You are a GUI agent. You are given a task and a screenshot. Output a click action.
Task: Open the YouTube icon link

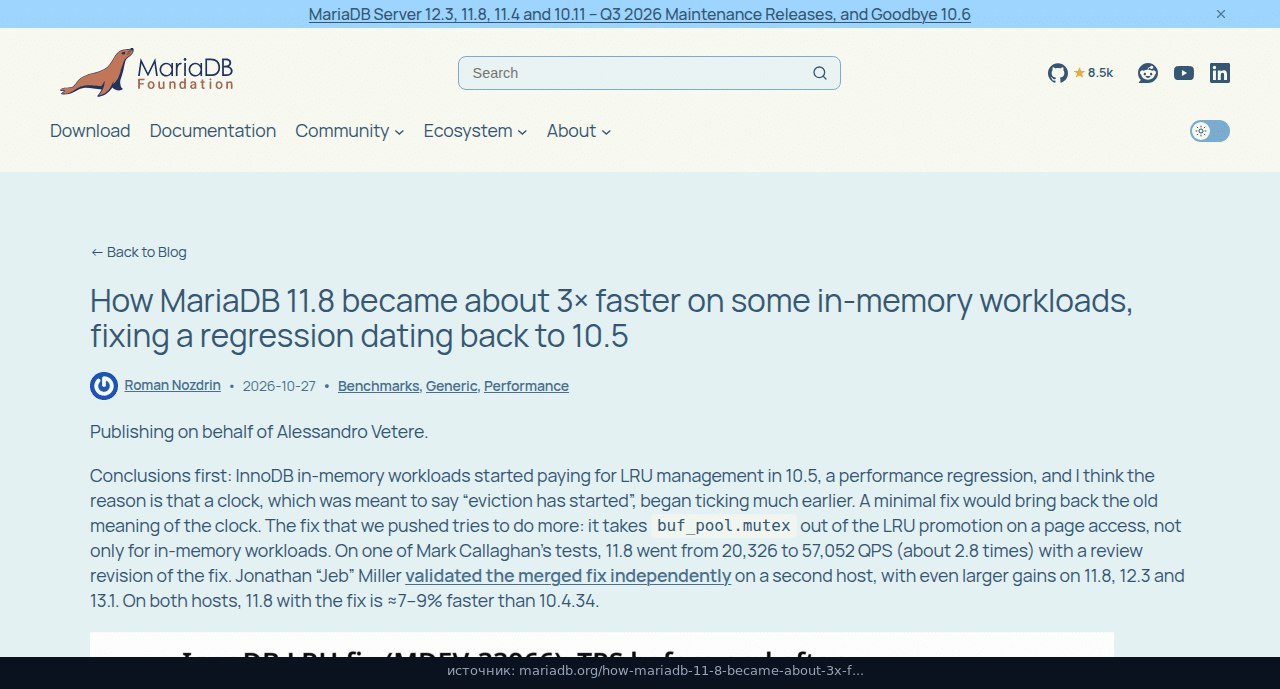pyautogui.click(x=1184, y=73)
